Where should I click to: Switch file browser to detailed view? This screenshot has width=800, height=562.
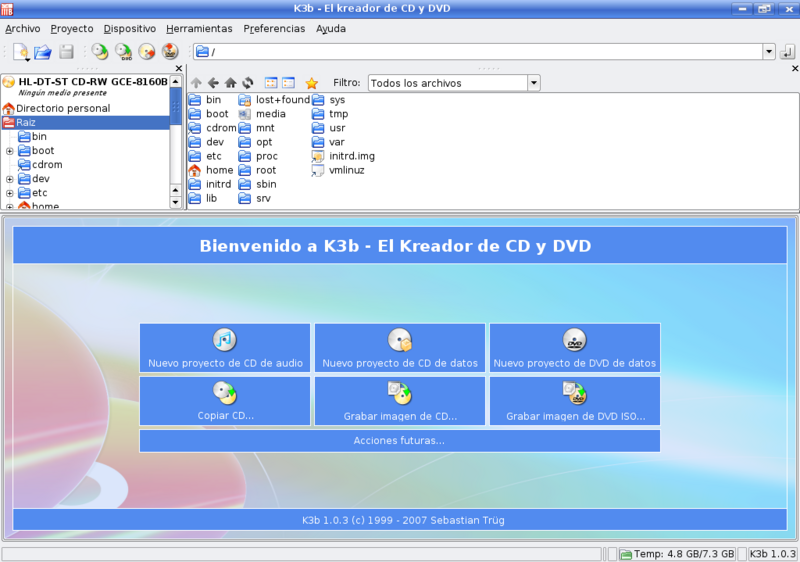click(288, 83)
